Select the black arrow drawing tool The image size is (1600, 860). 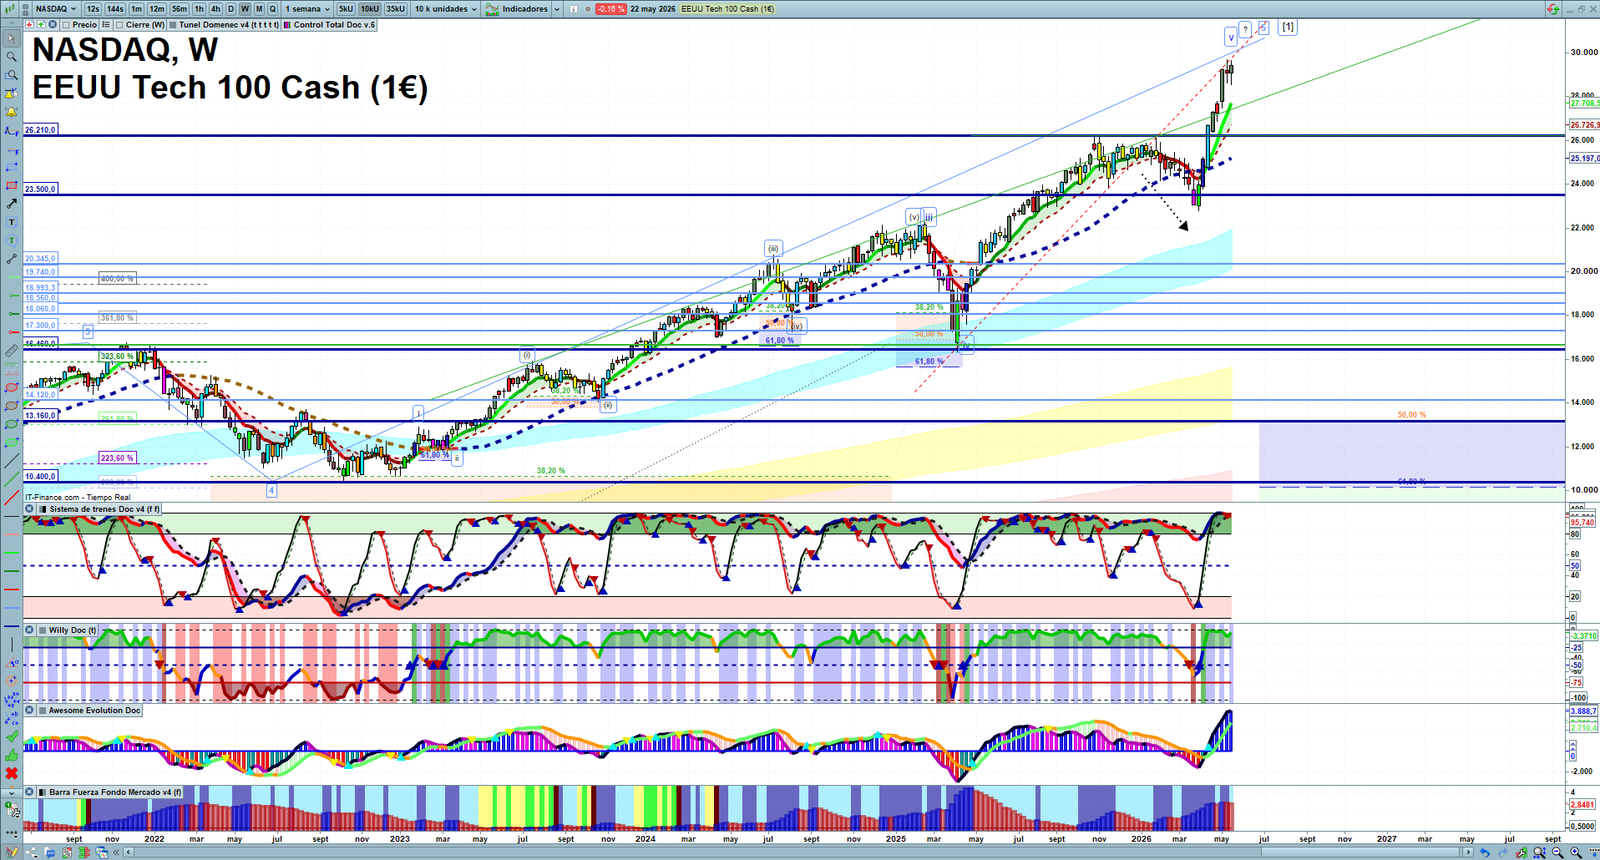11,203
